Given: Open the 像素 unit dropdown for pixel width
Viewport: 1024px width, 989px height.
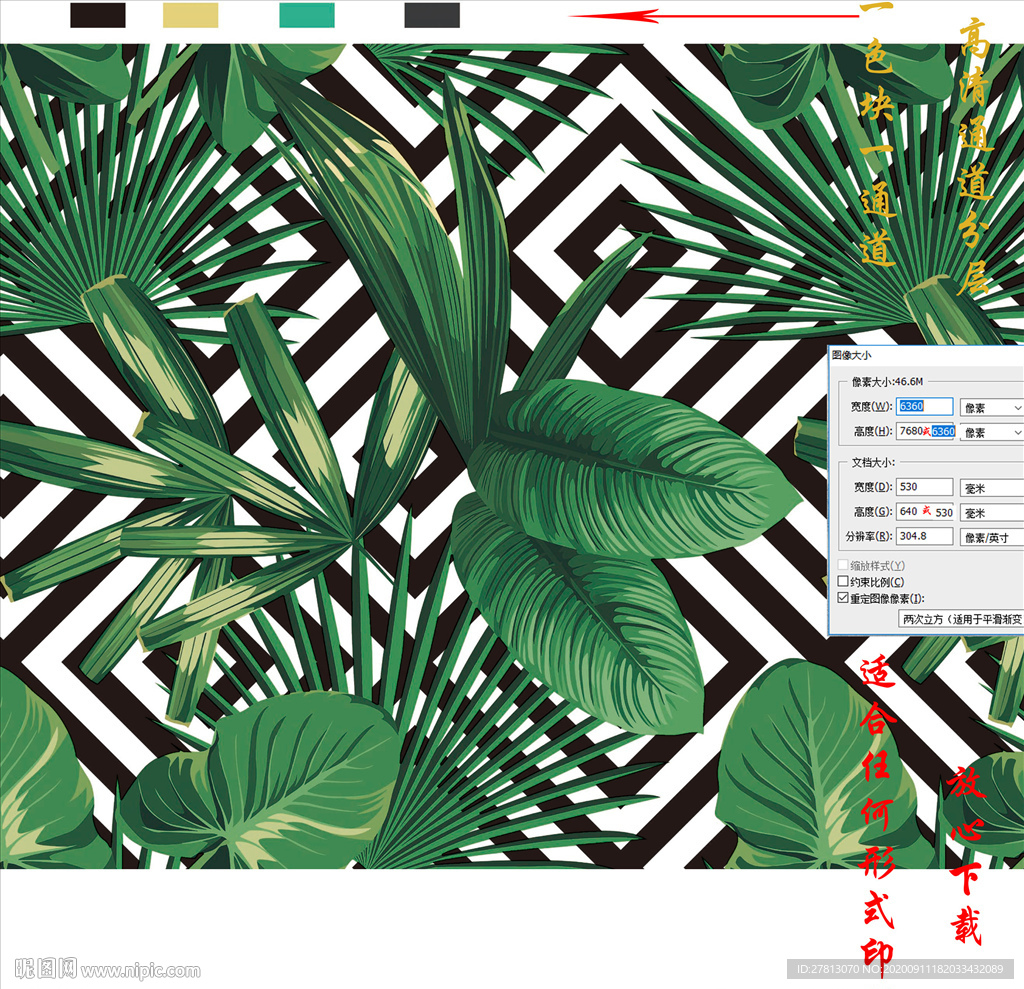Looking at the screenshot, I should [991, 408].
